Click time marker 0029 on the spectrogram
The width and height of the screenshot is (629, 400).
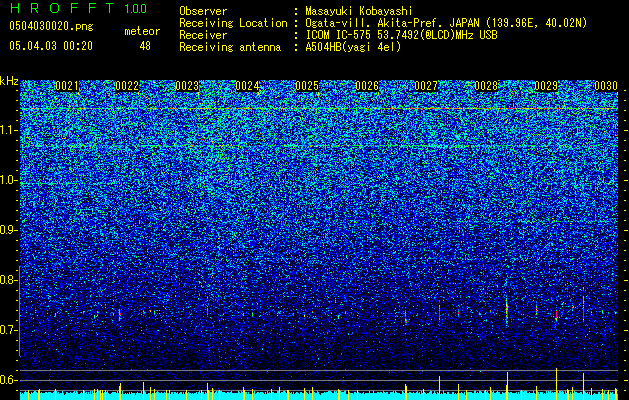546,86
